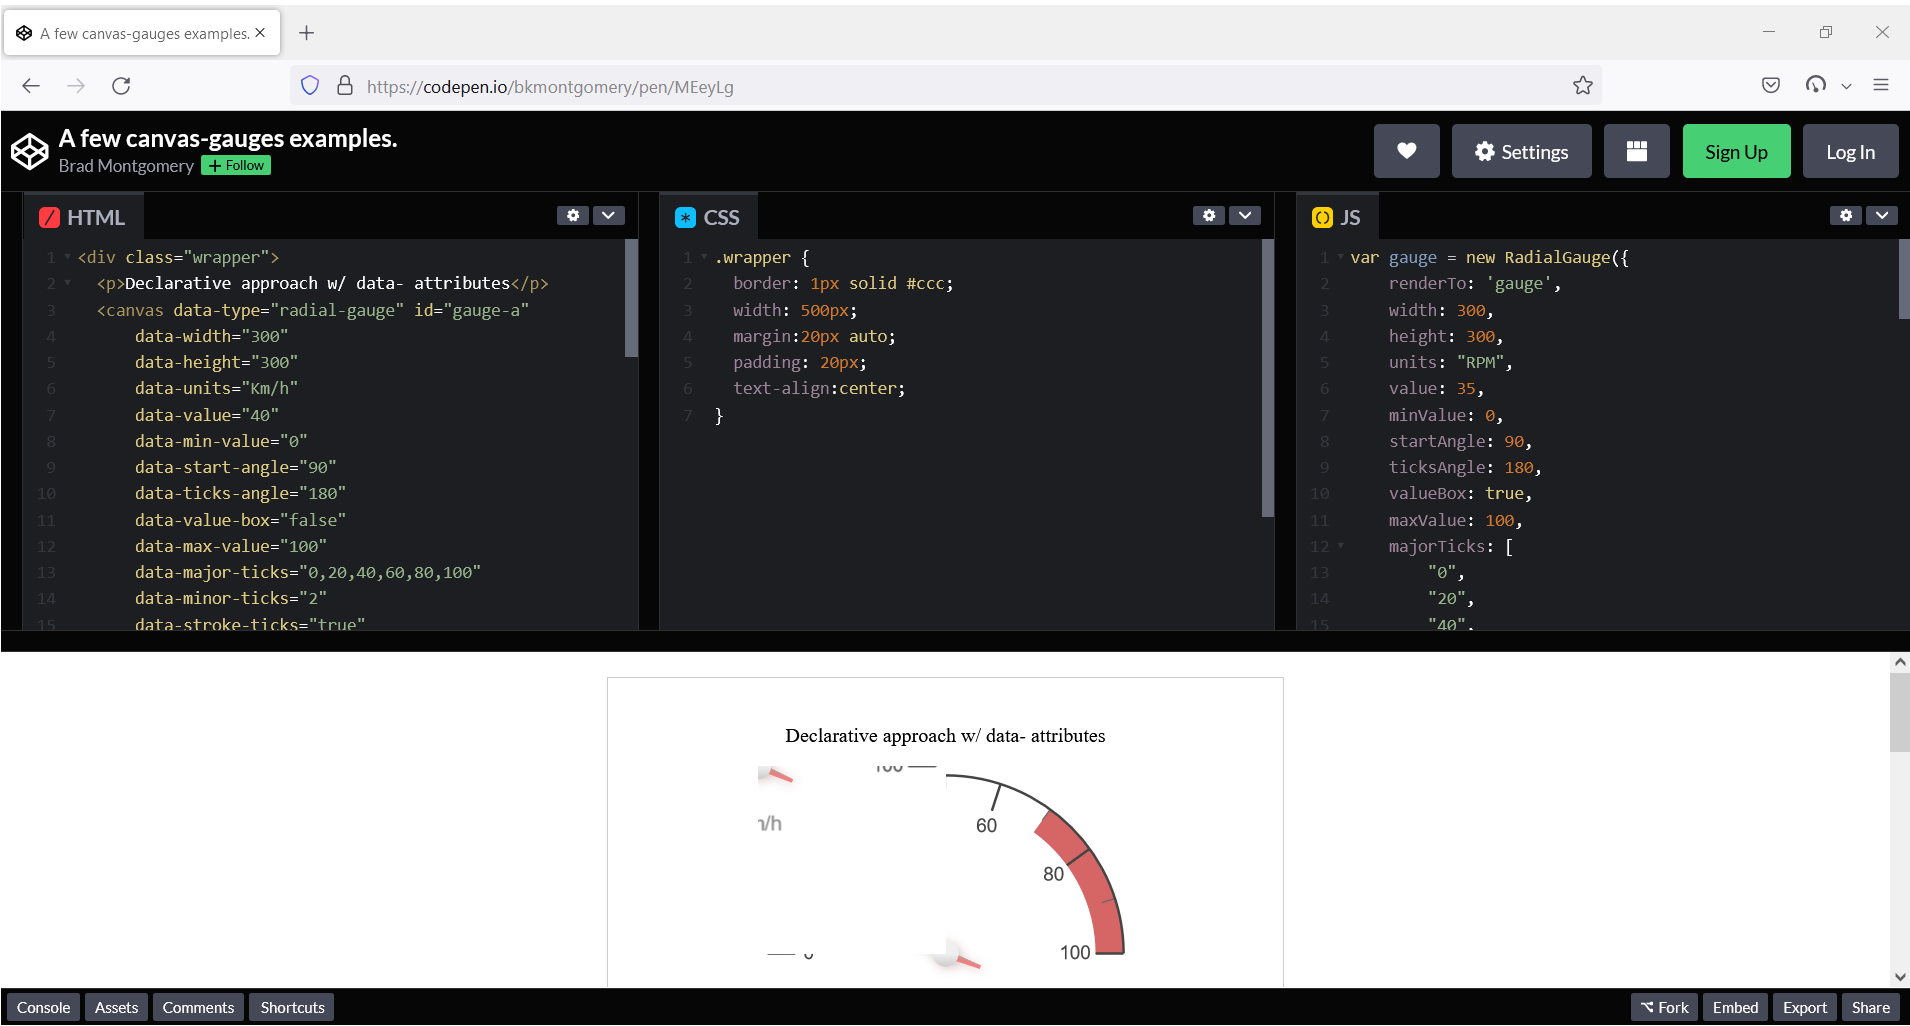Bookmark the page with the star icon
Screen dimensions: 1910x1026
point(1583,86)
